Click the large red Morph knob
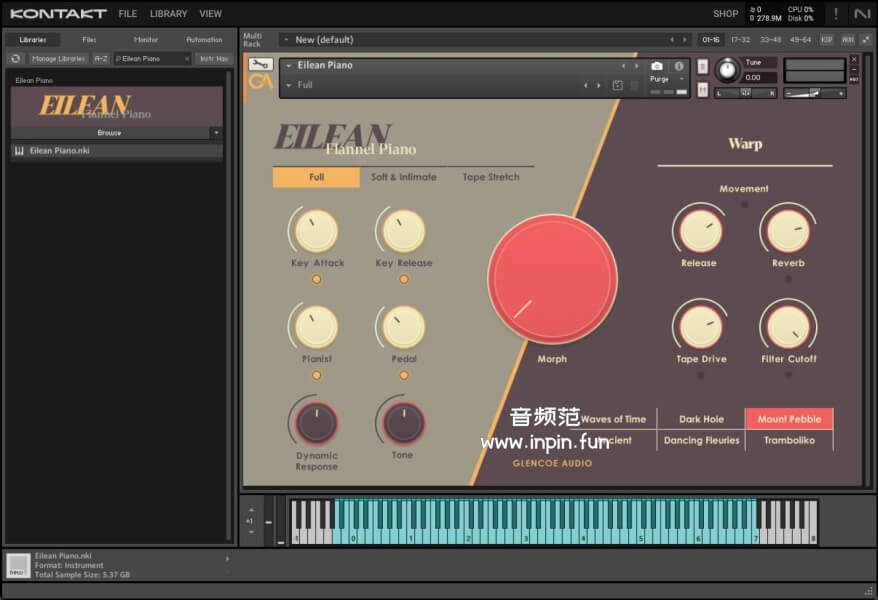This screenshot has width=878, height=600. pos(552,279)
